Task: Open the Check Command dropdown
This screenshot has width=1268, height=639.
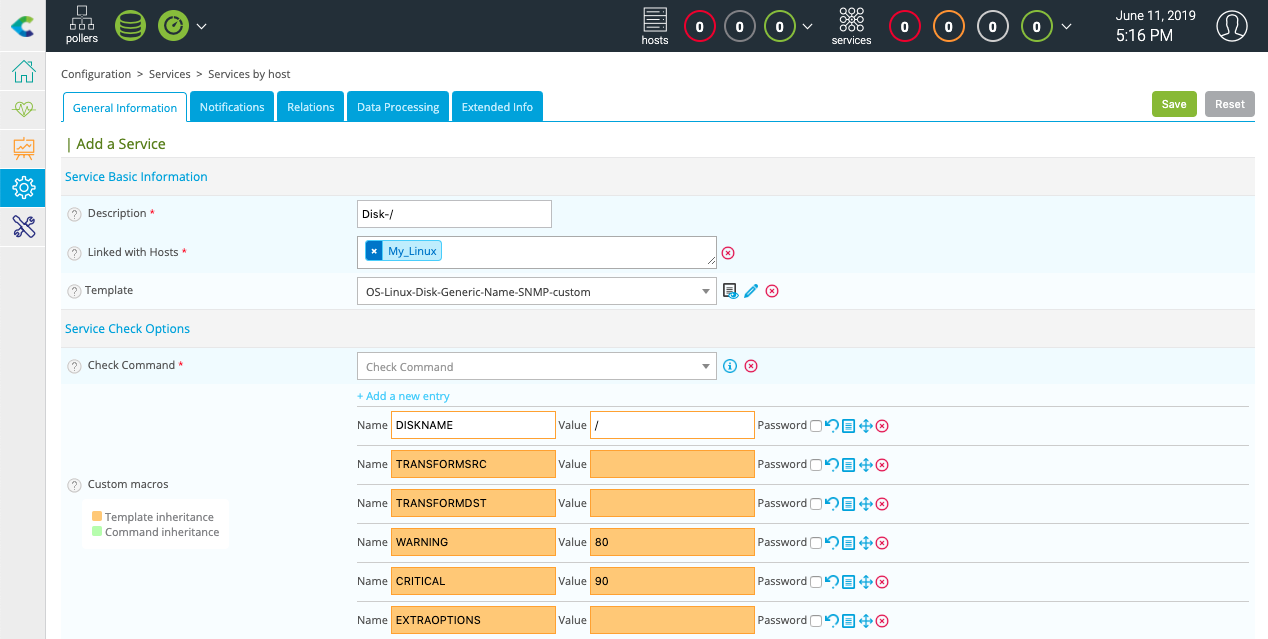Action: [x=537, y=366]
